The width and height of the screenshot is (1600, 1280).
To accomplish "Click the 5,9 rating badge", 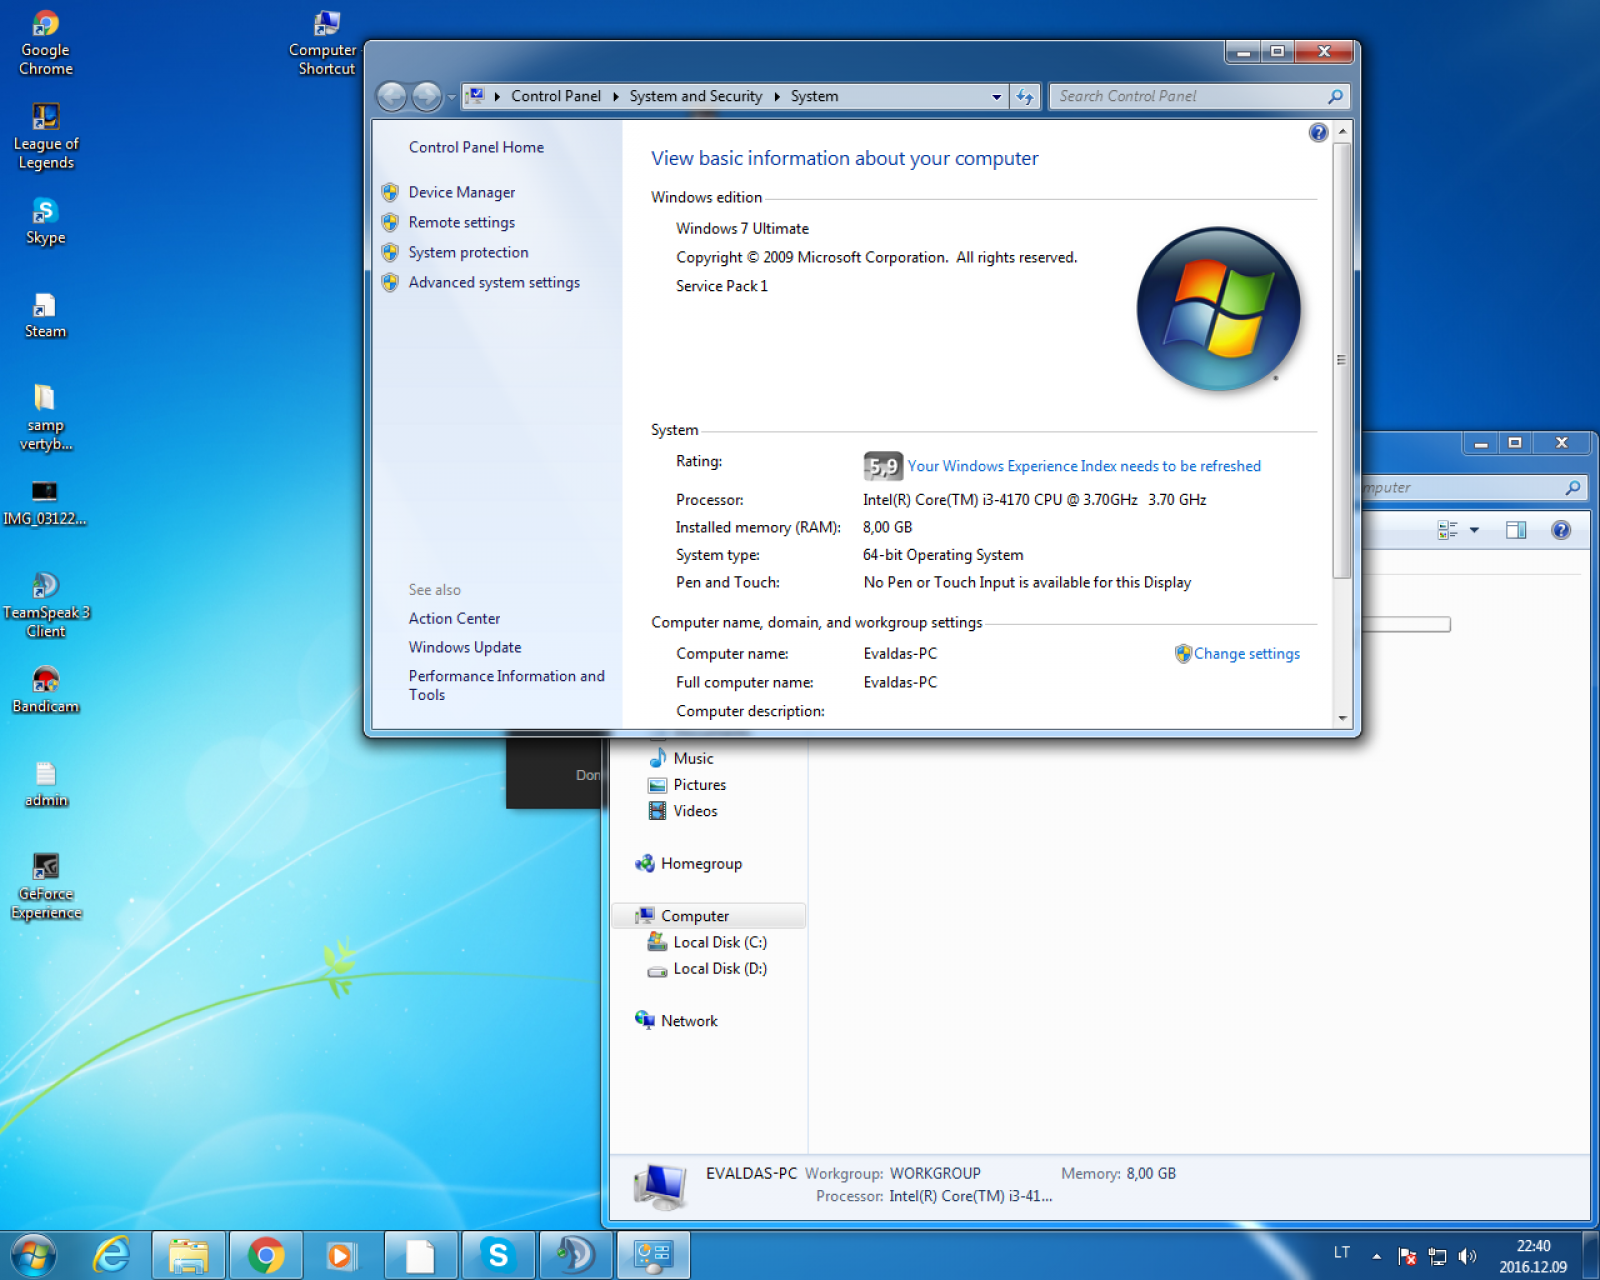I will click(x=883, y=466).
